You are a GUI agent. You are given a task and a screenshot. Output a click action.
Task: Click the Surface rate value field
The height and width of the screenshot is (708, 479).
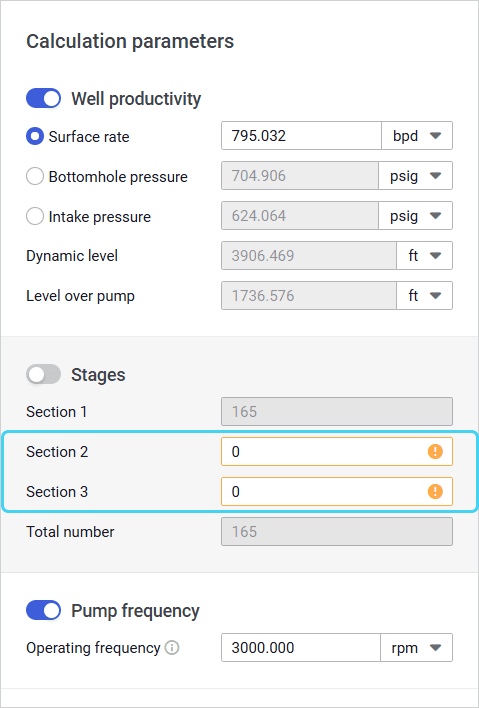pos(301,135)
